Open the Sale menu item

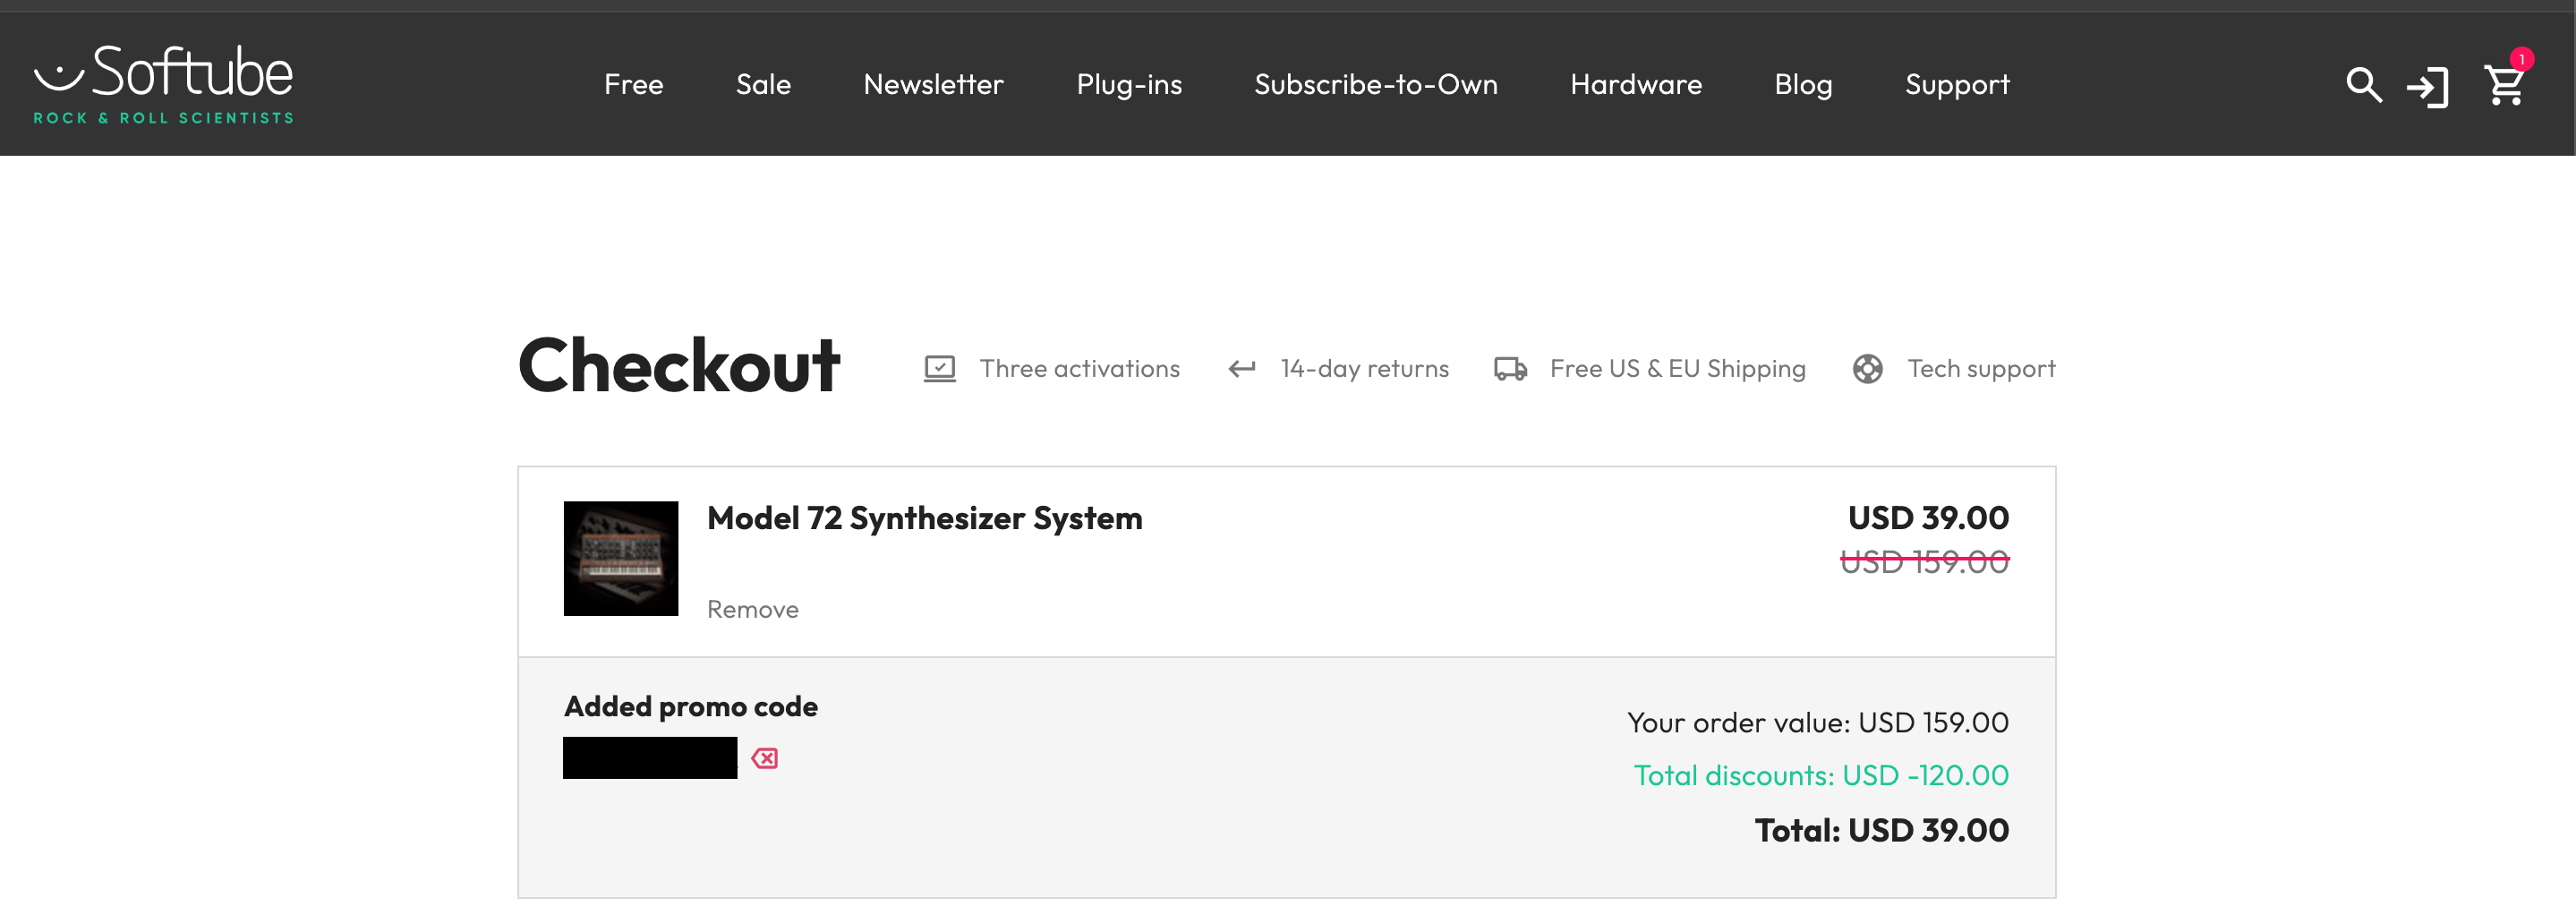pyautogui.click(x=763, y=85)
